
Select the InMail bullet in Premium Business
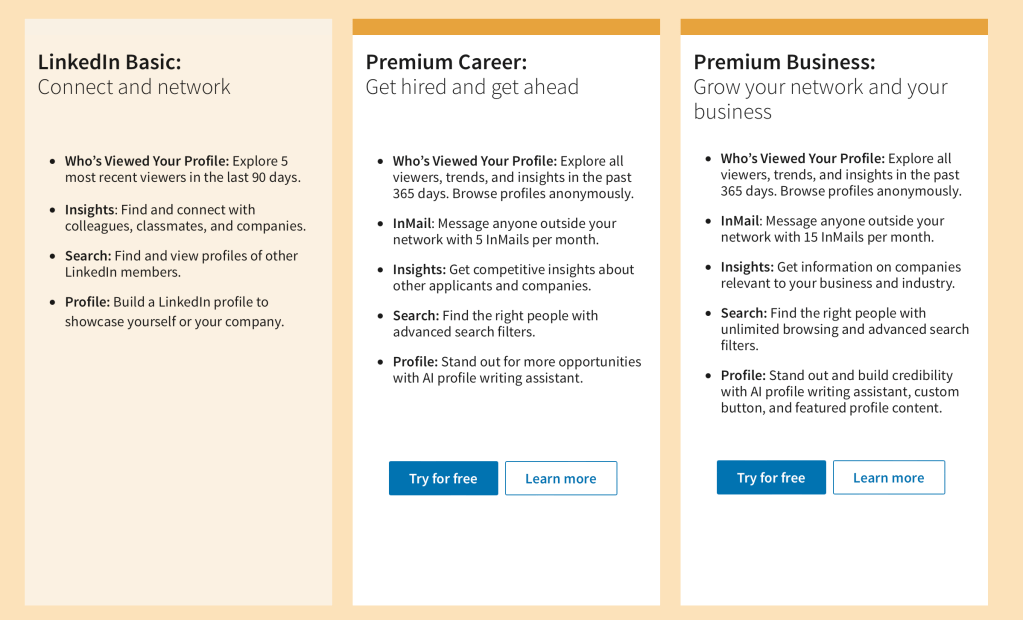coord(740,221)
